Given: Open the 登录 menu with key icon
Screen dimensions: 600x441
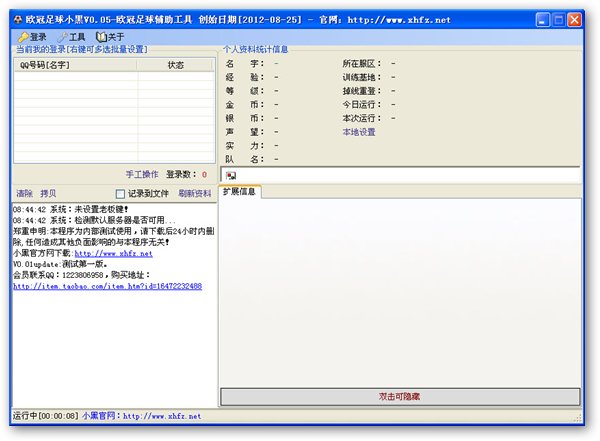Looking at the screenshot, I should coord(33,37).
